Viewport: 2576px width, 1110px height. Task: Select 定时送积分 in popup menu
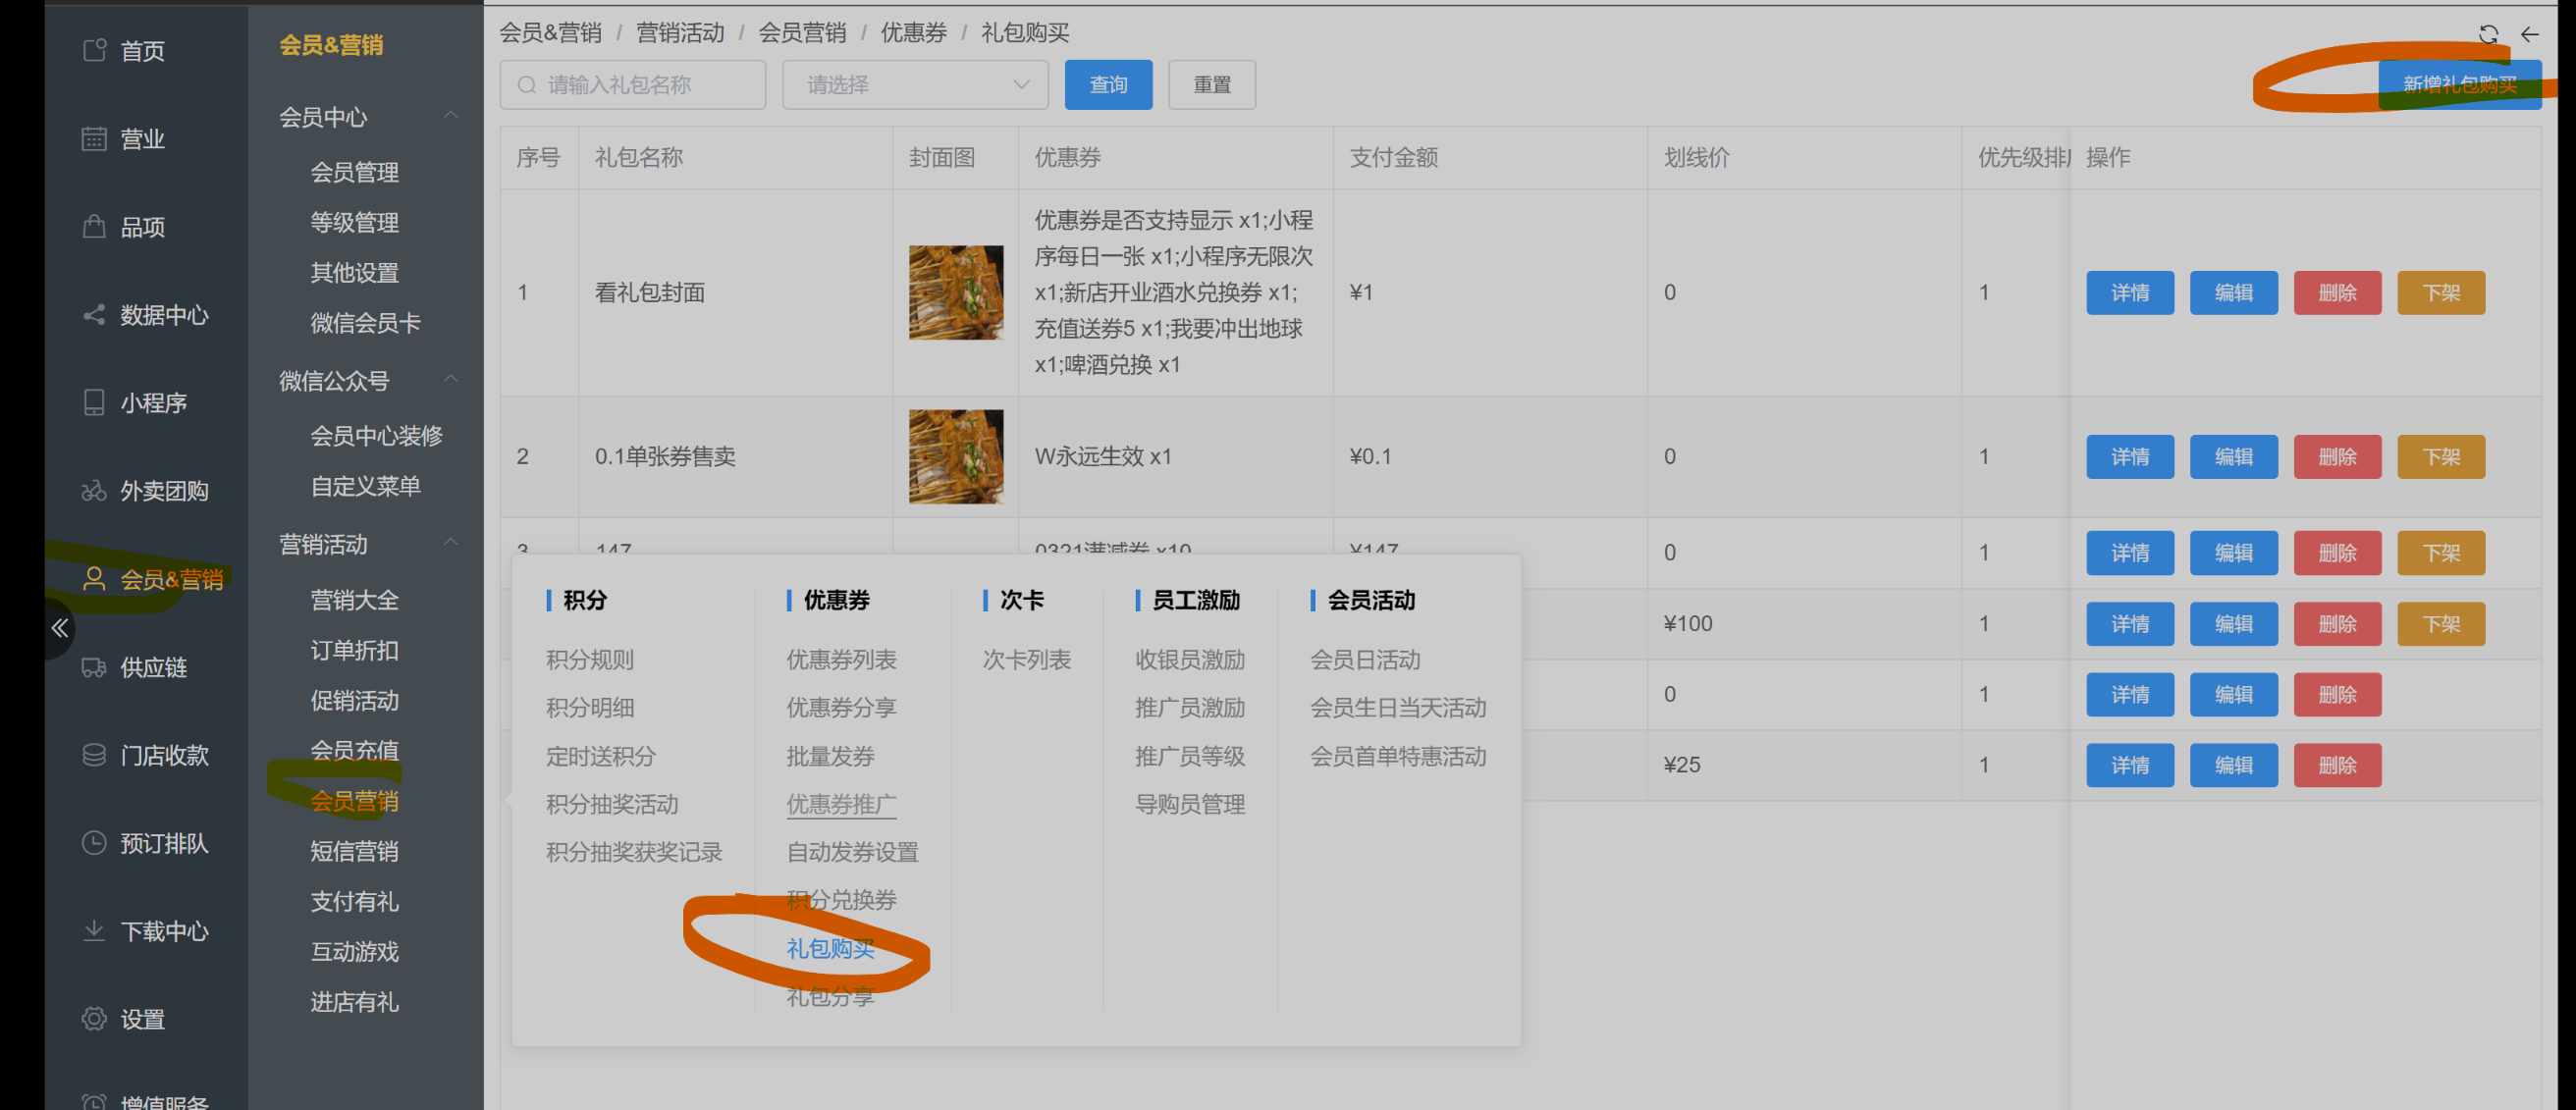point(601,756)
